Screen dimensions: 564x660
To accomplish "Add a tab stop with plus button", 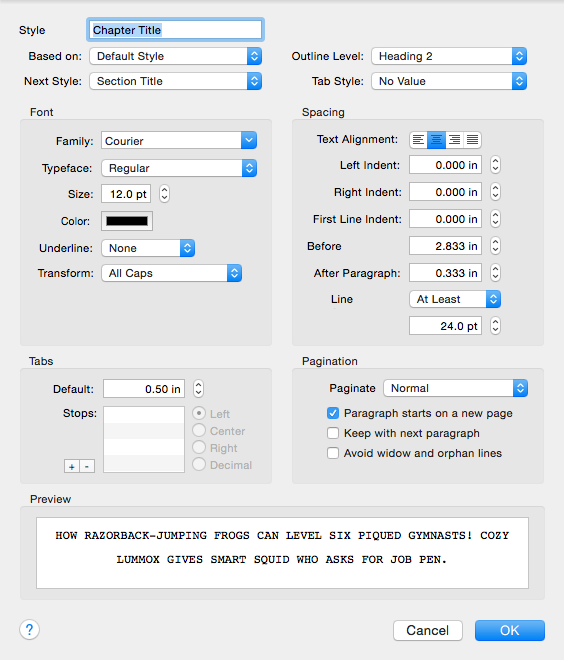I will 72,466.
